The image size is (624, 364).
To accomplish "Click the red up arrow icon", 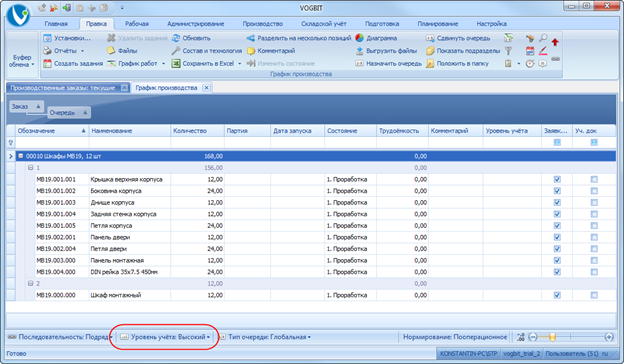I will pyautogui.click(x=555, y=42).
